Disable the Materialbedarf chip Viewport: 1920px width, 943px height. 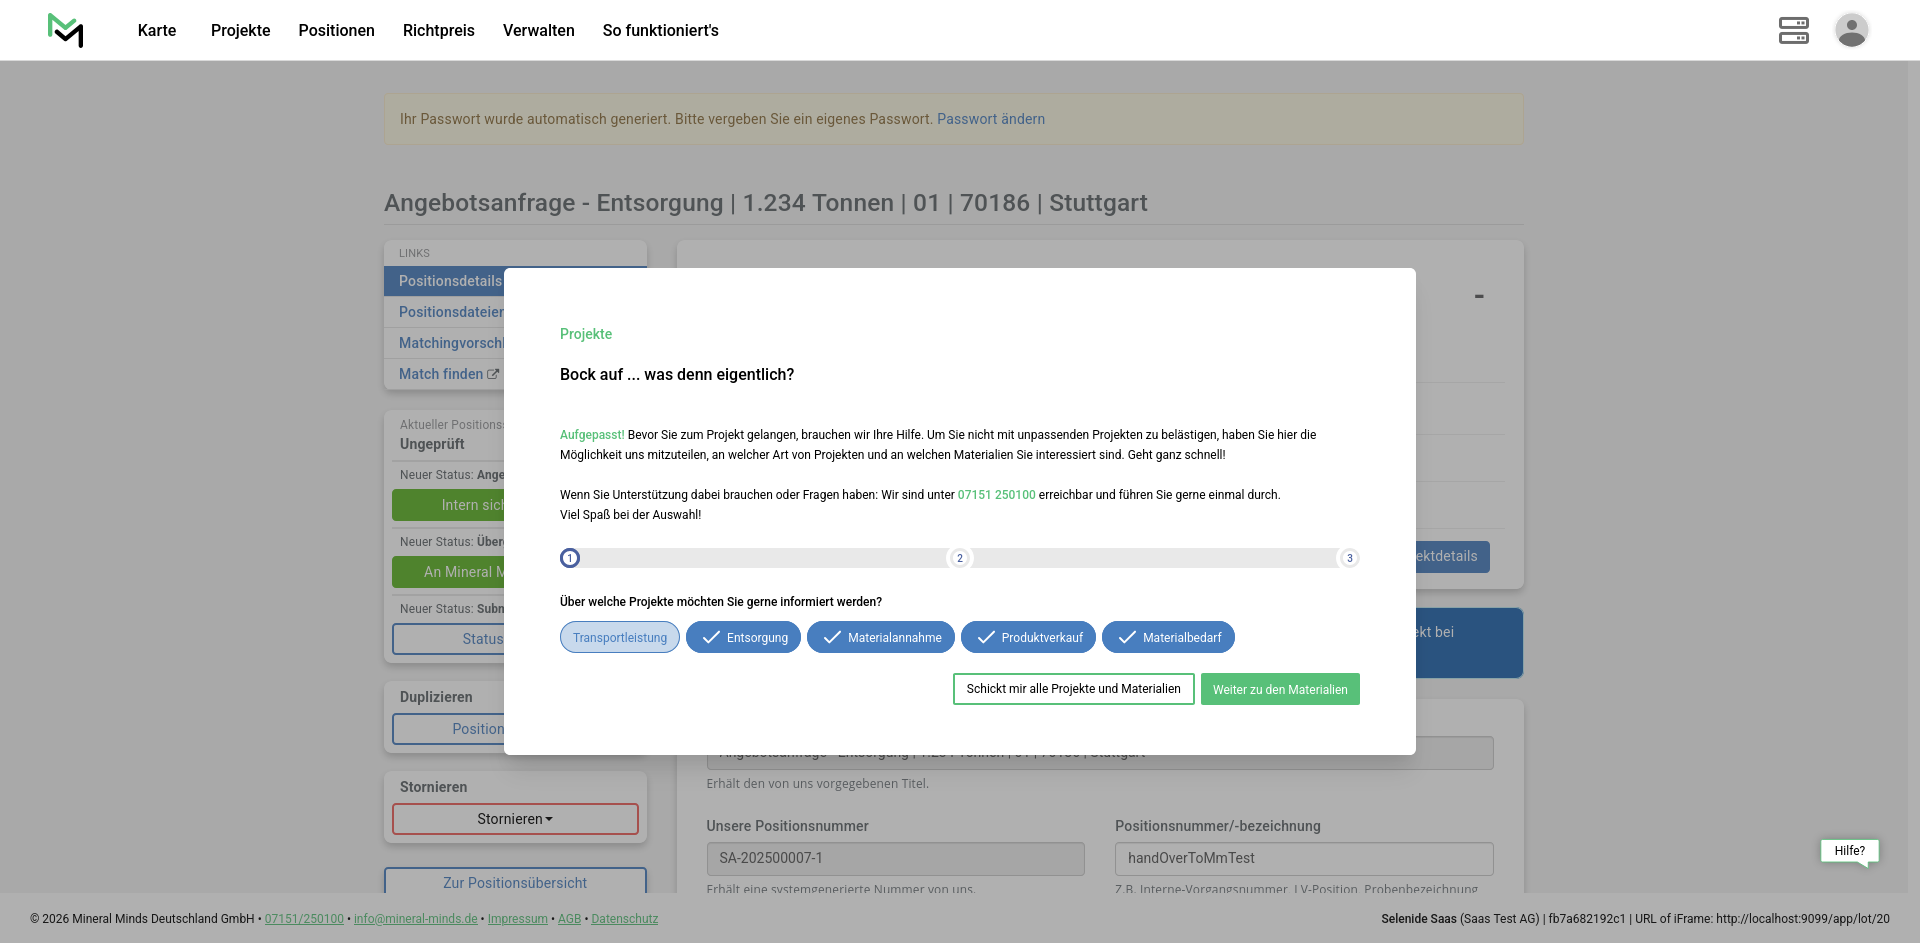pyautogui.click(x=1168, y=638)
